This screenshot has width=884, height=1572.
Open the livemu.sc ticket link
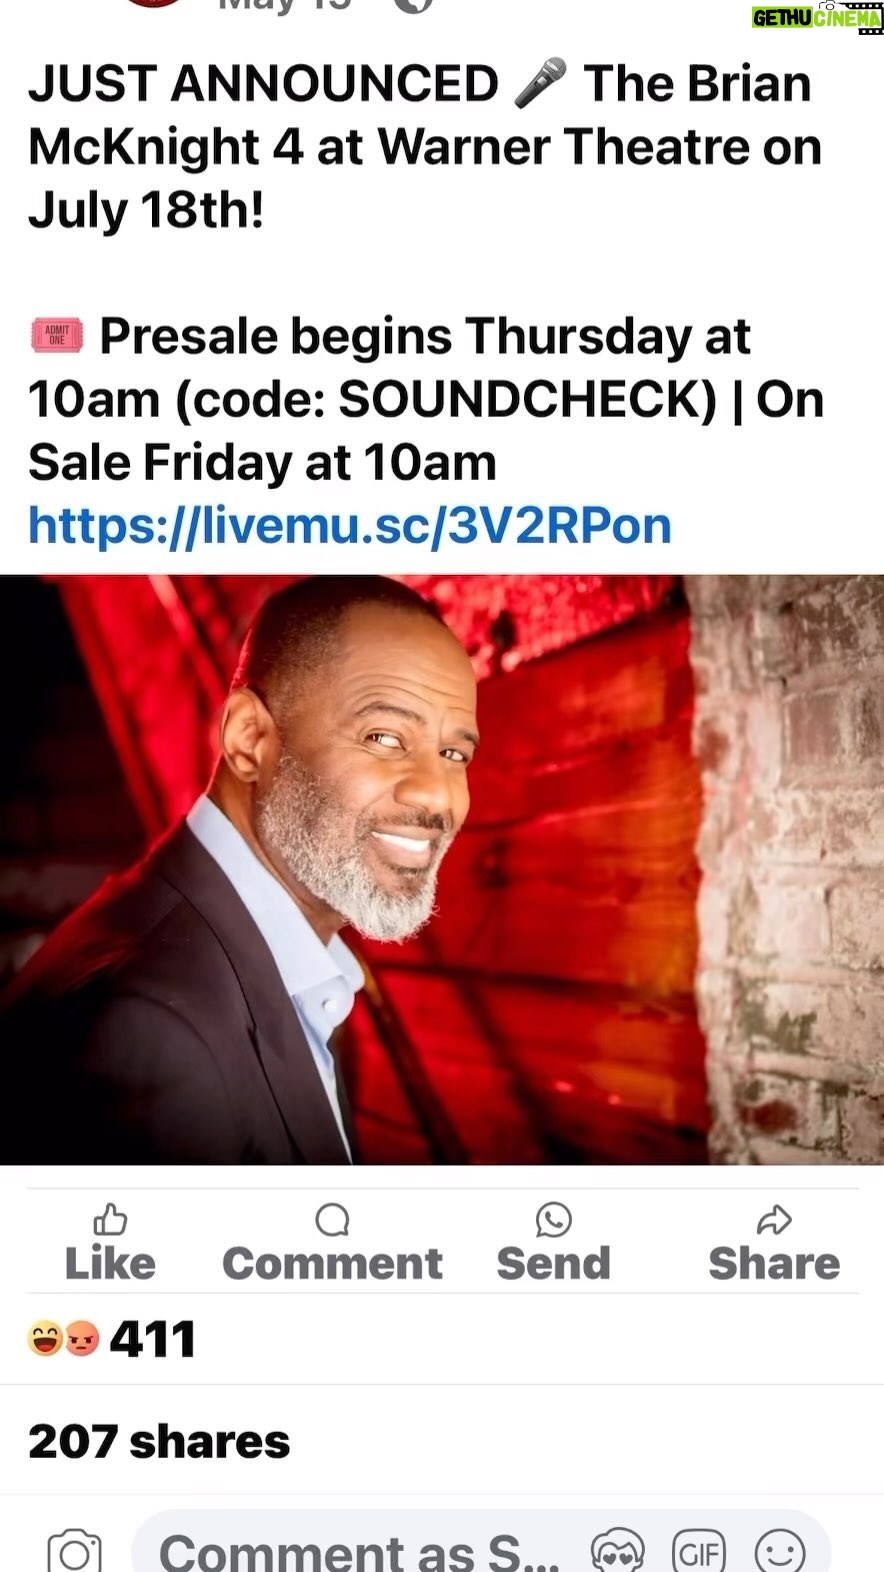350,525
